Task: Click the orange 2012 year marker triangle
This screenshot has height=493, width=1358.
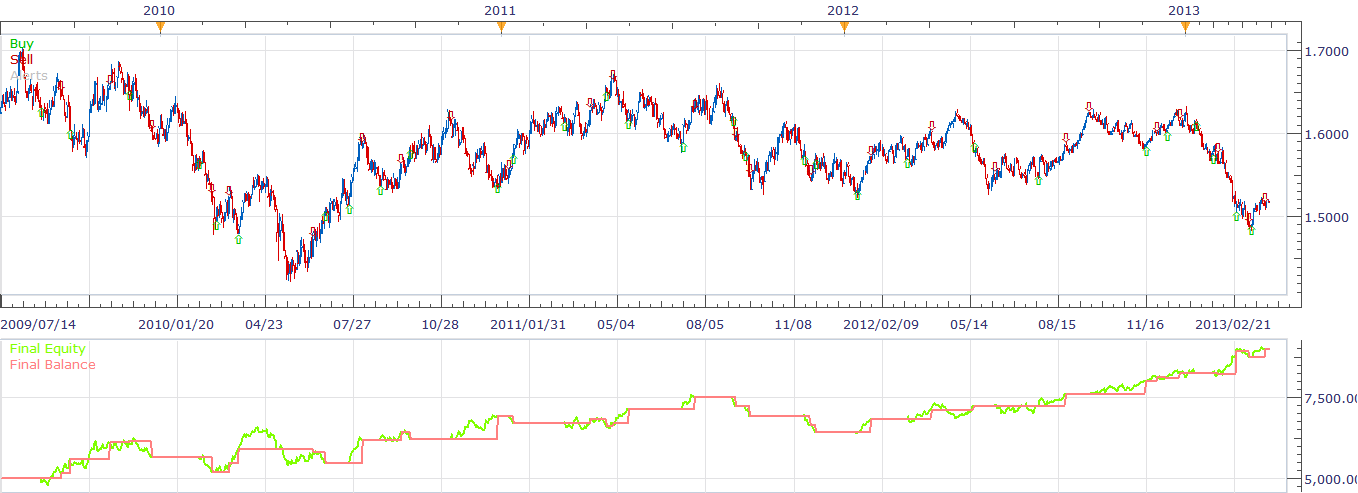Action: tap(844, 28)
